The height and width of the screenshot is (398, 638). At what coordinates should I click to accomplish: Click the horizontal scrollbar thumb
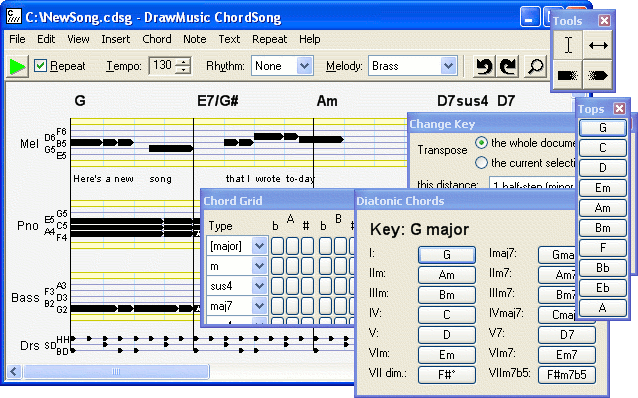click(116, 371)
